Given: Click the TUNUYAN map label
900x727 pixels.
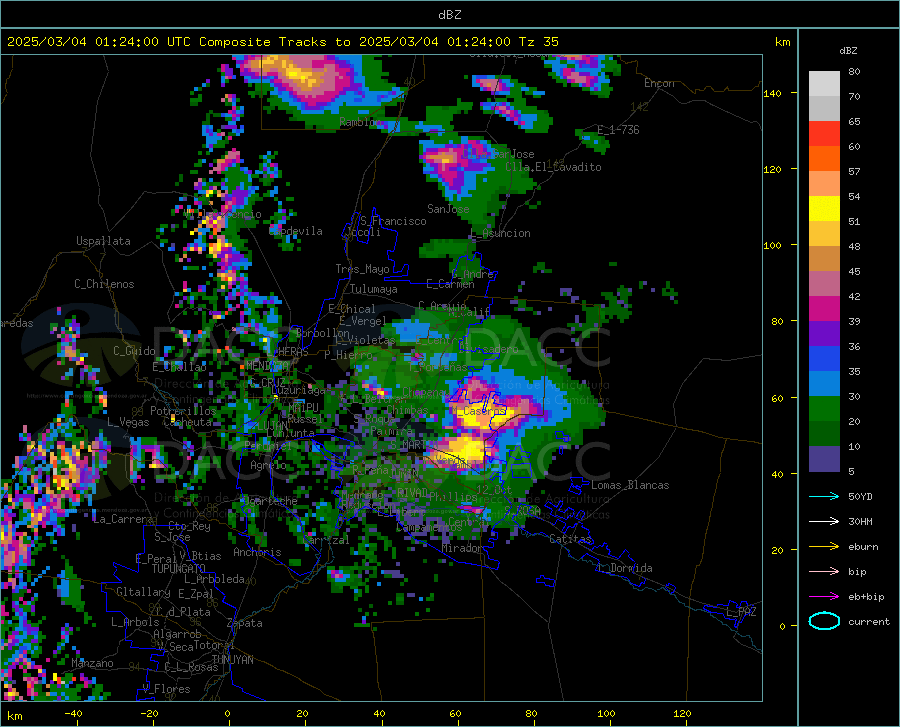Looking at the screenshot, I should pos(232,660).
